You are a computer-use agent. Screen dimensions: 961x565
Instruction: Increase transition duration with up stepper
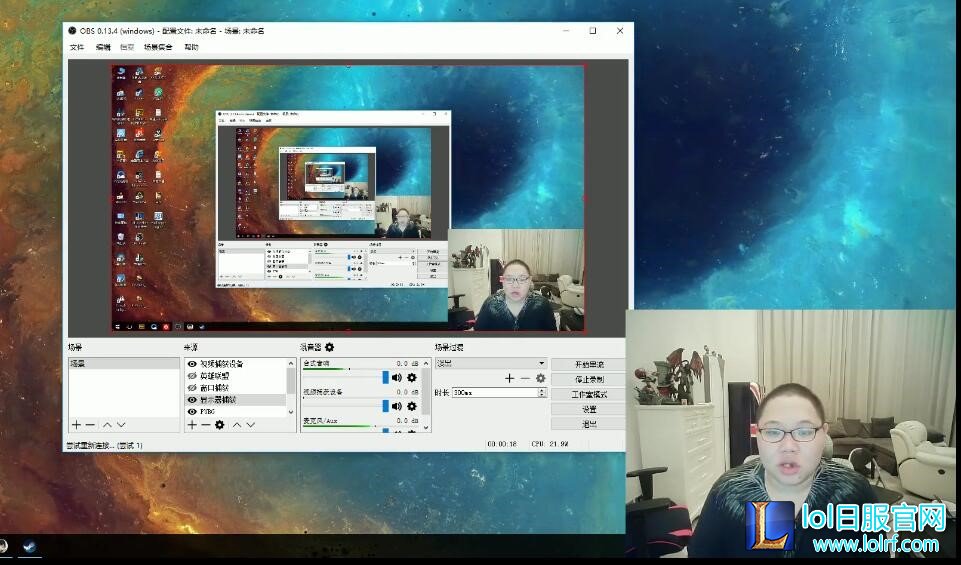click(542, 390)
